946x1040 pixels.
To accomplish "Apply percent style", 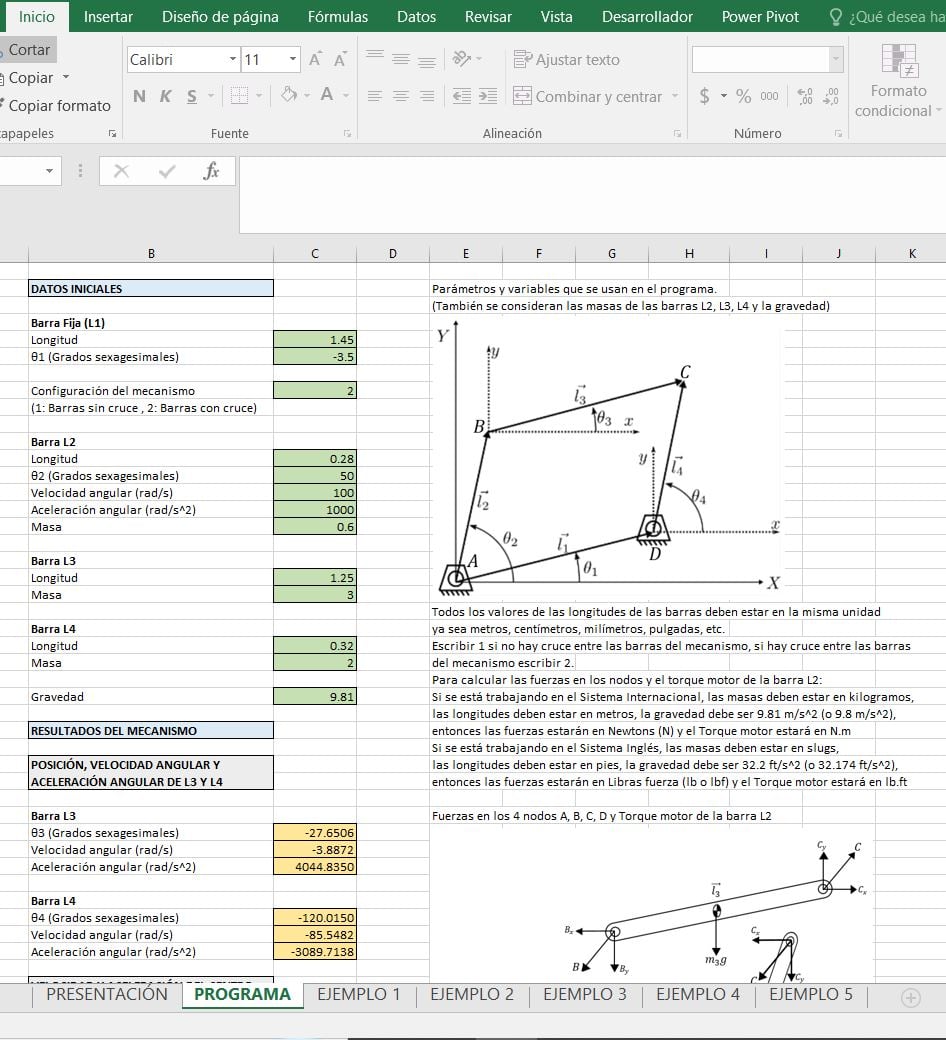I will point(744,96).
